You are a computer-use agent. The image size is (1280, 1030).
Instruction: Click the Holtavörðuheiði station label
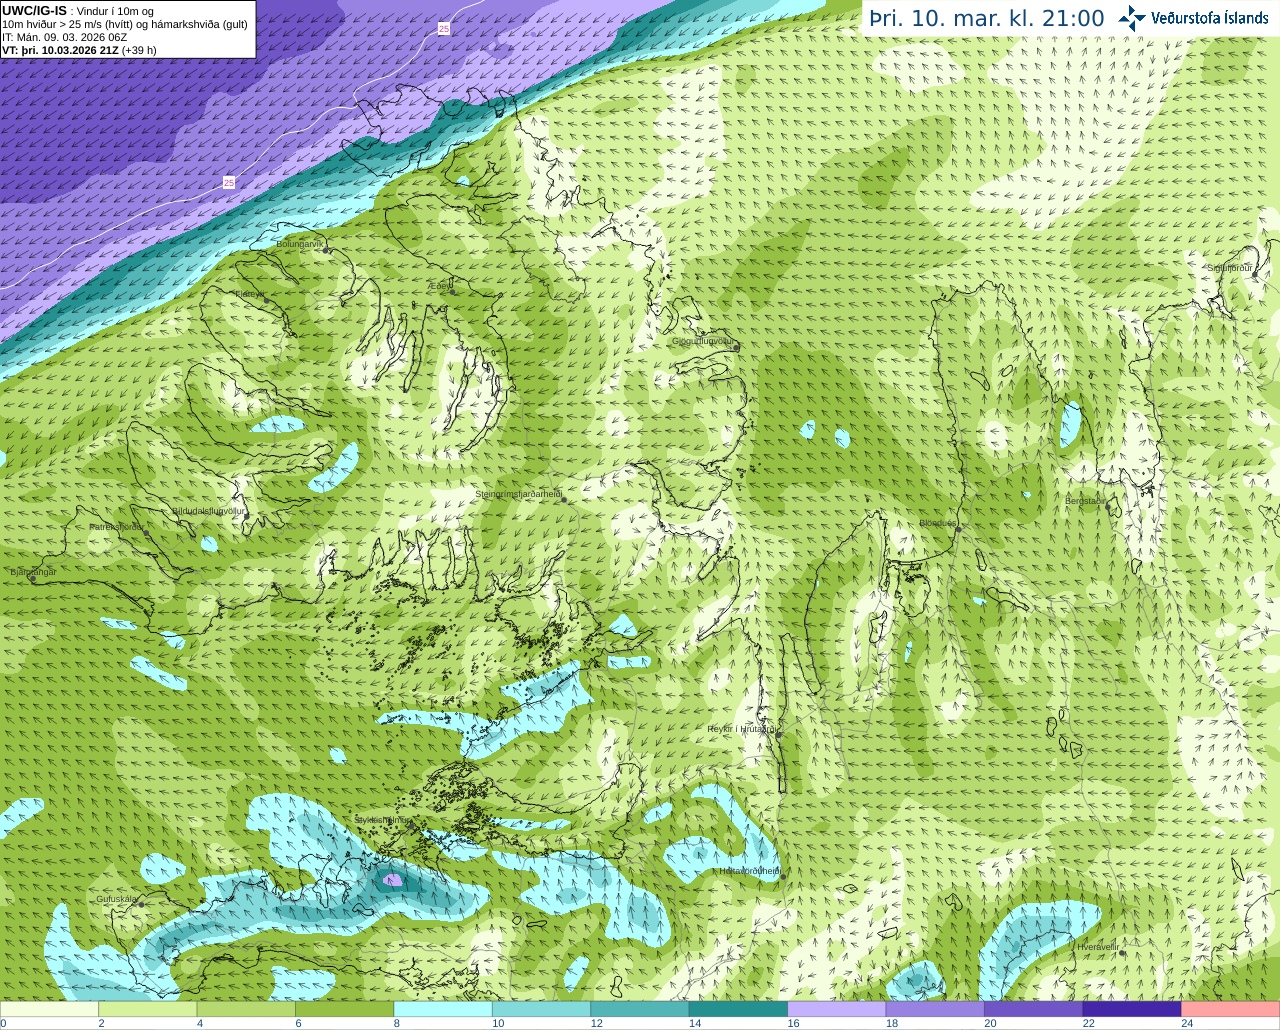pos(750,871)
